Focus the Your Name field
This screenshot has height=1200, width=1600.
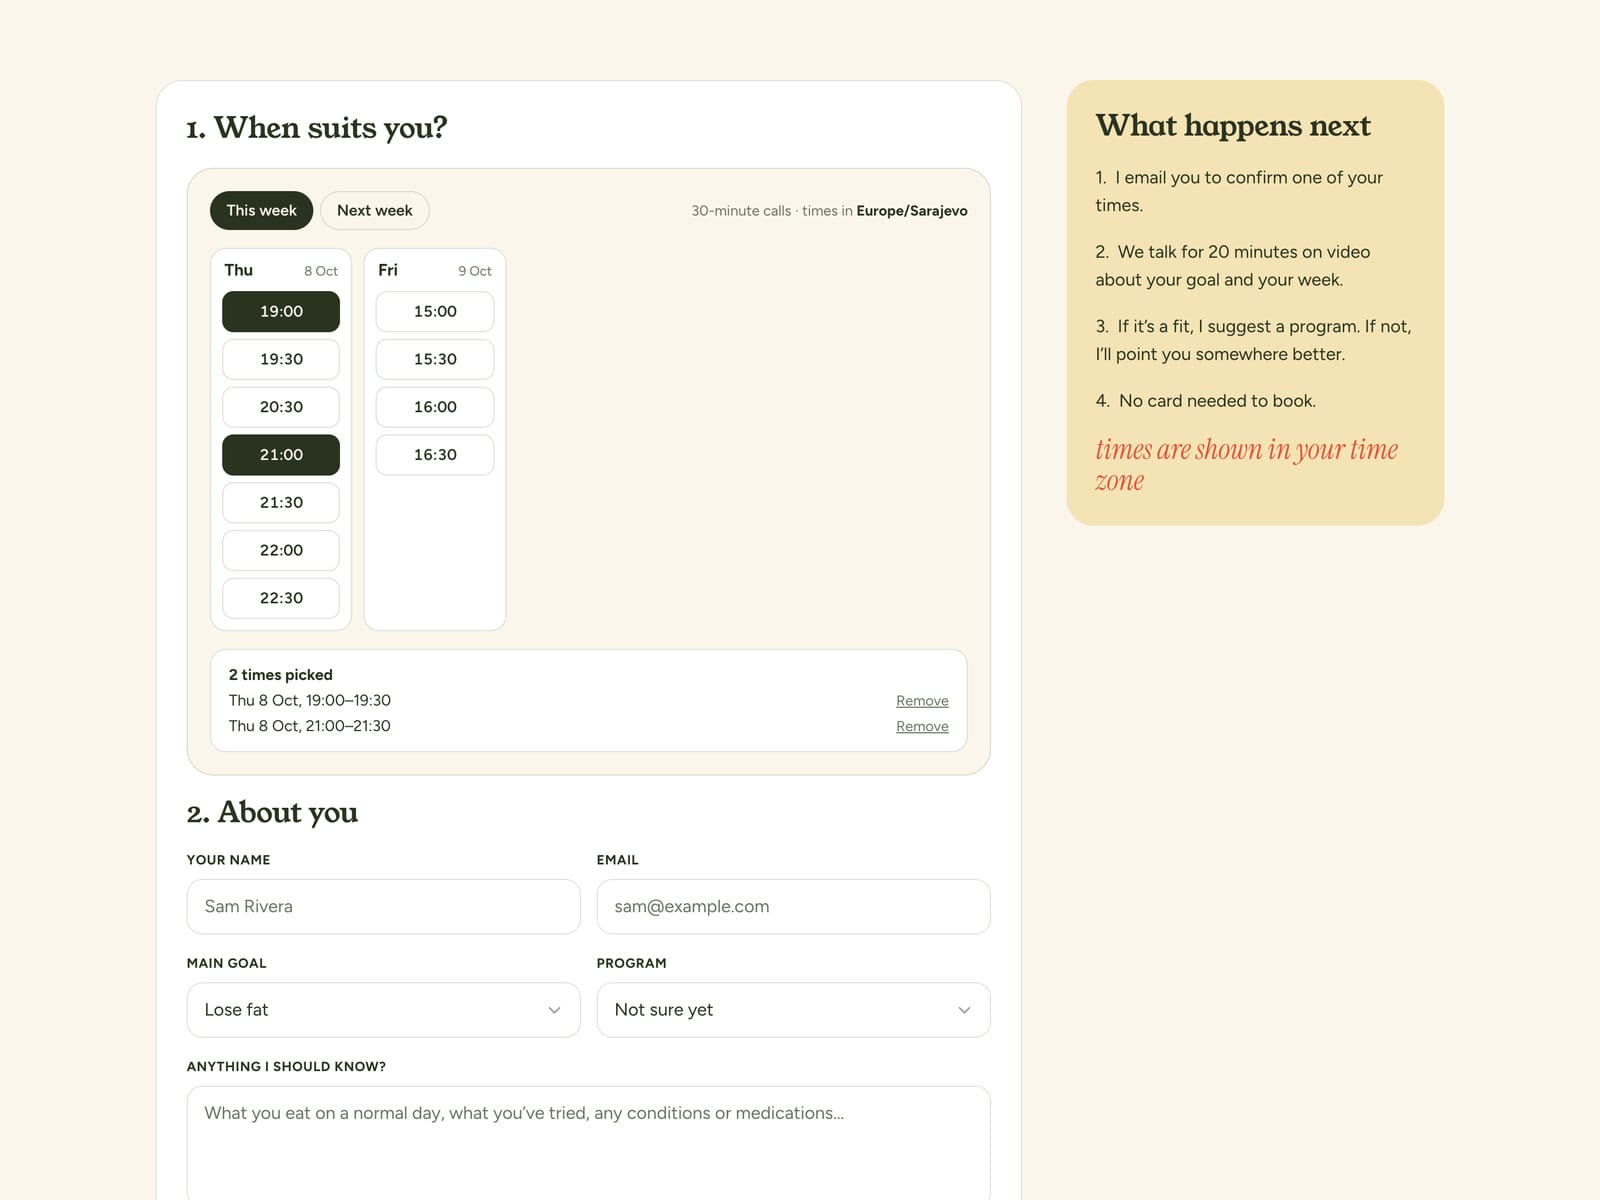pos(383,907)
